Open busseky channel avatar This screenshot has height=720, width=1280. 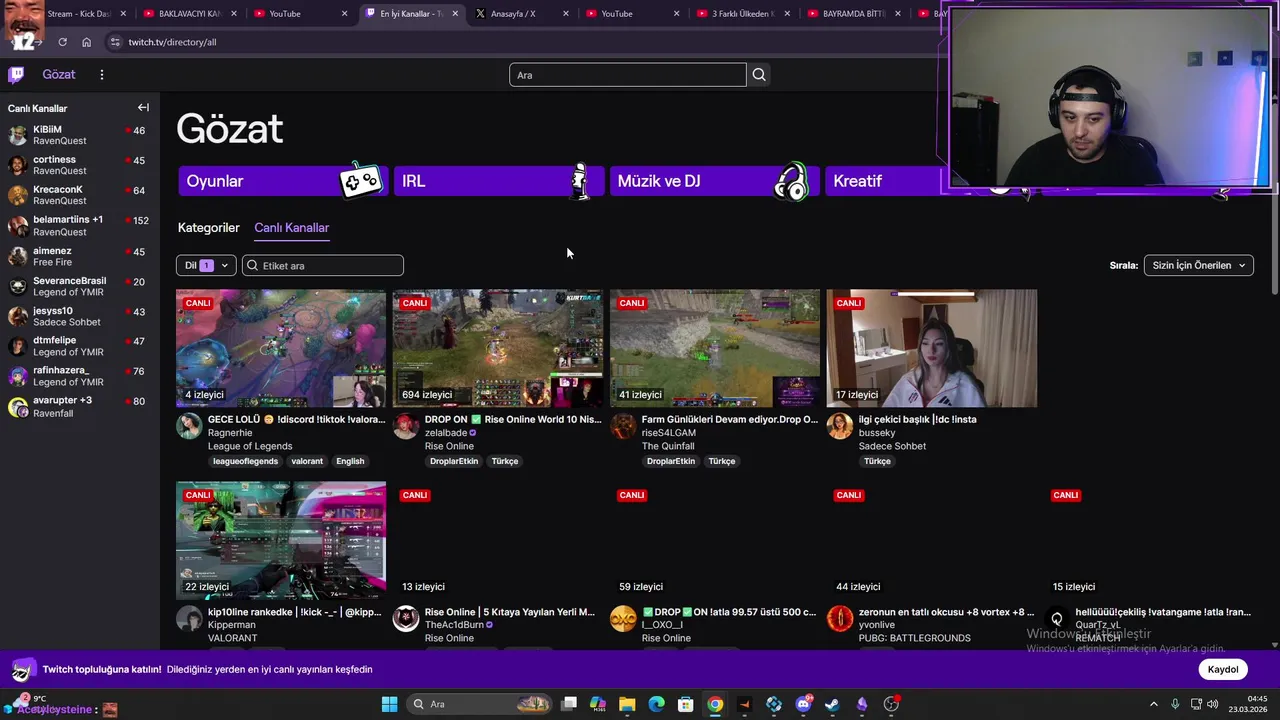point(840,426)
